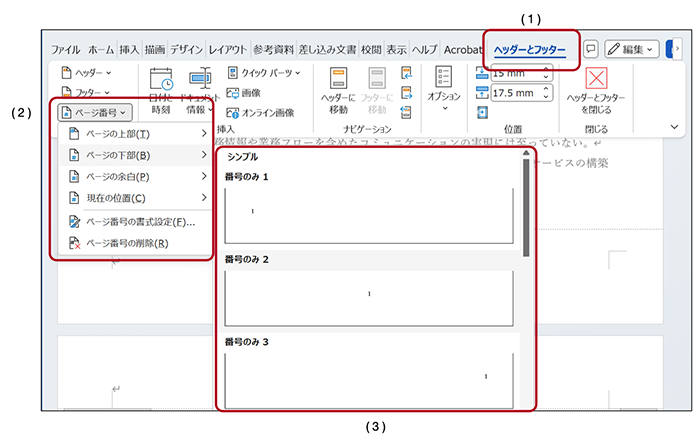Choose ページ番号の書式設定(F)...

click(x=136, y=222)
